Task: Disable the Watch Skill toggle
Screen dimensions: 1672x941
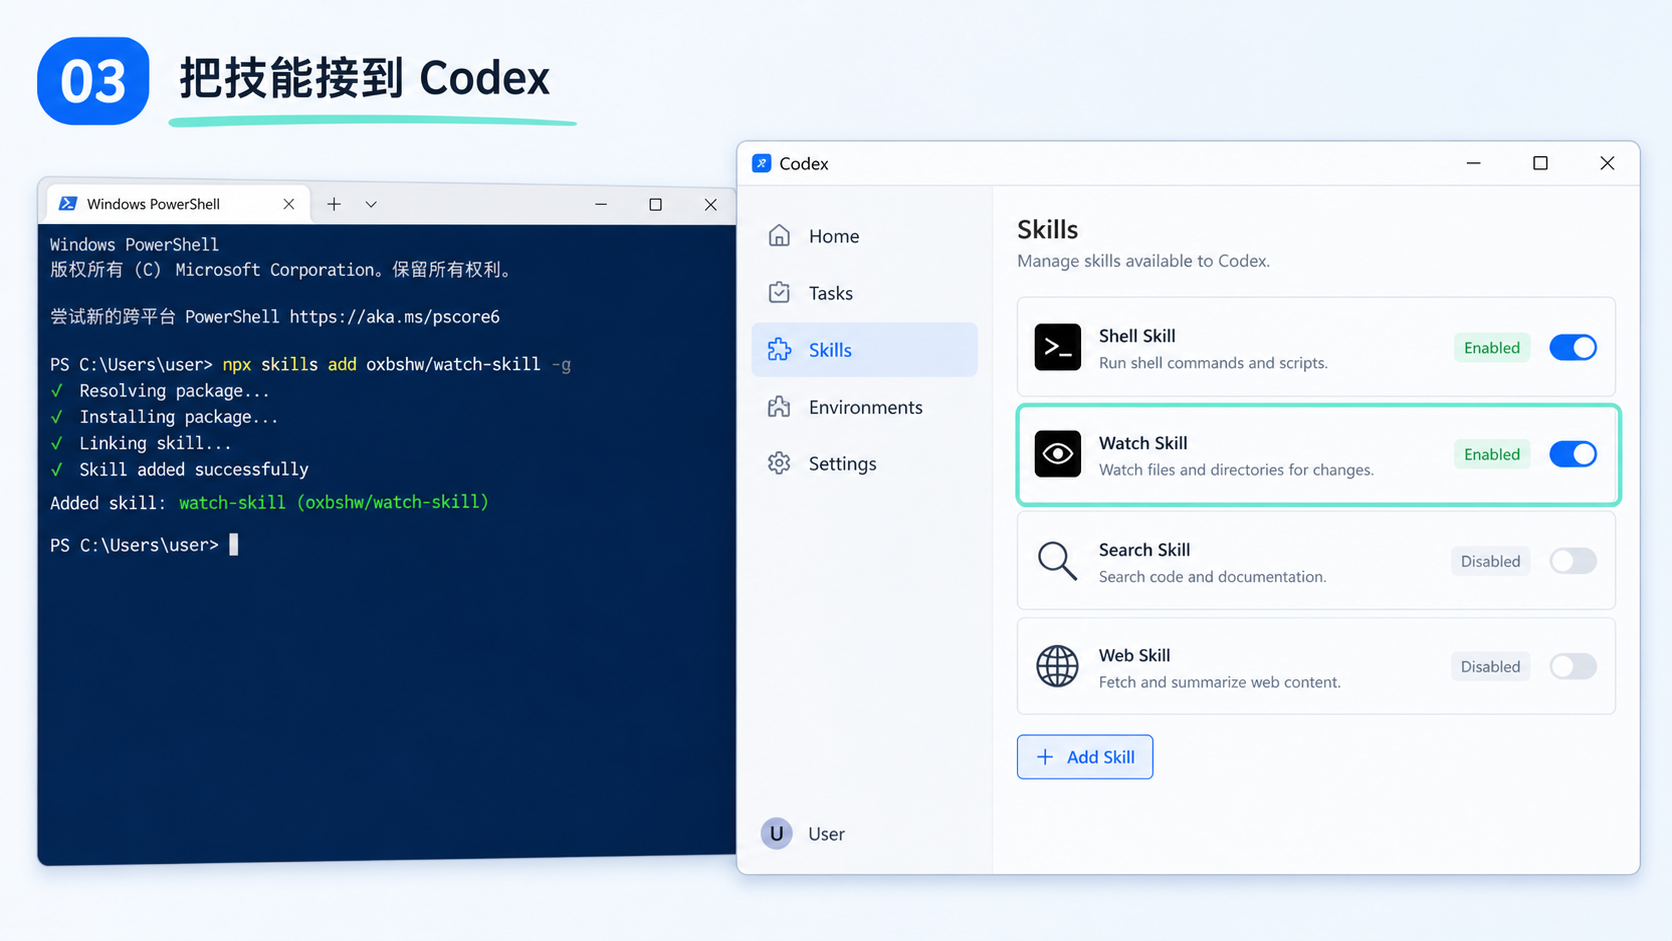Action: (x=1573, y=454)
